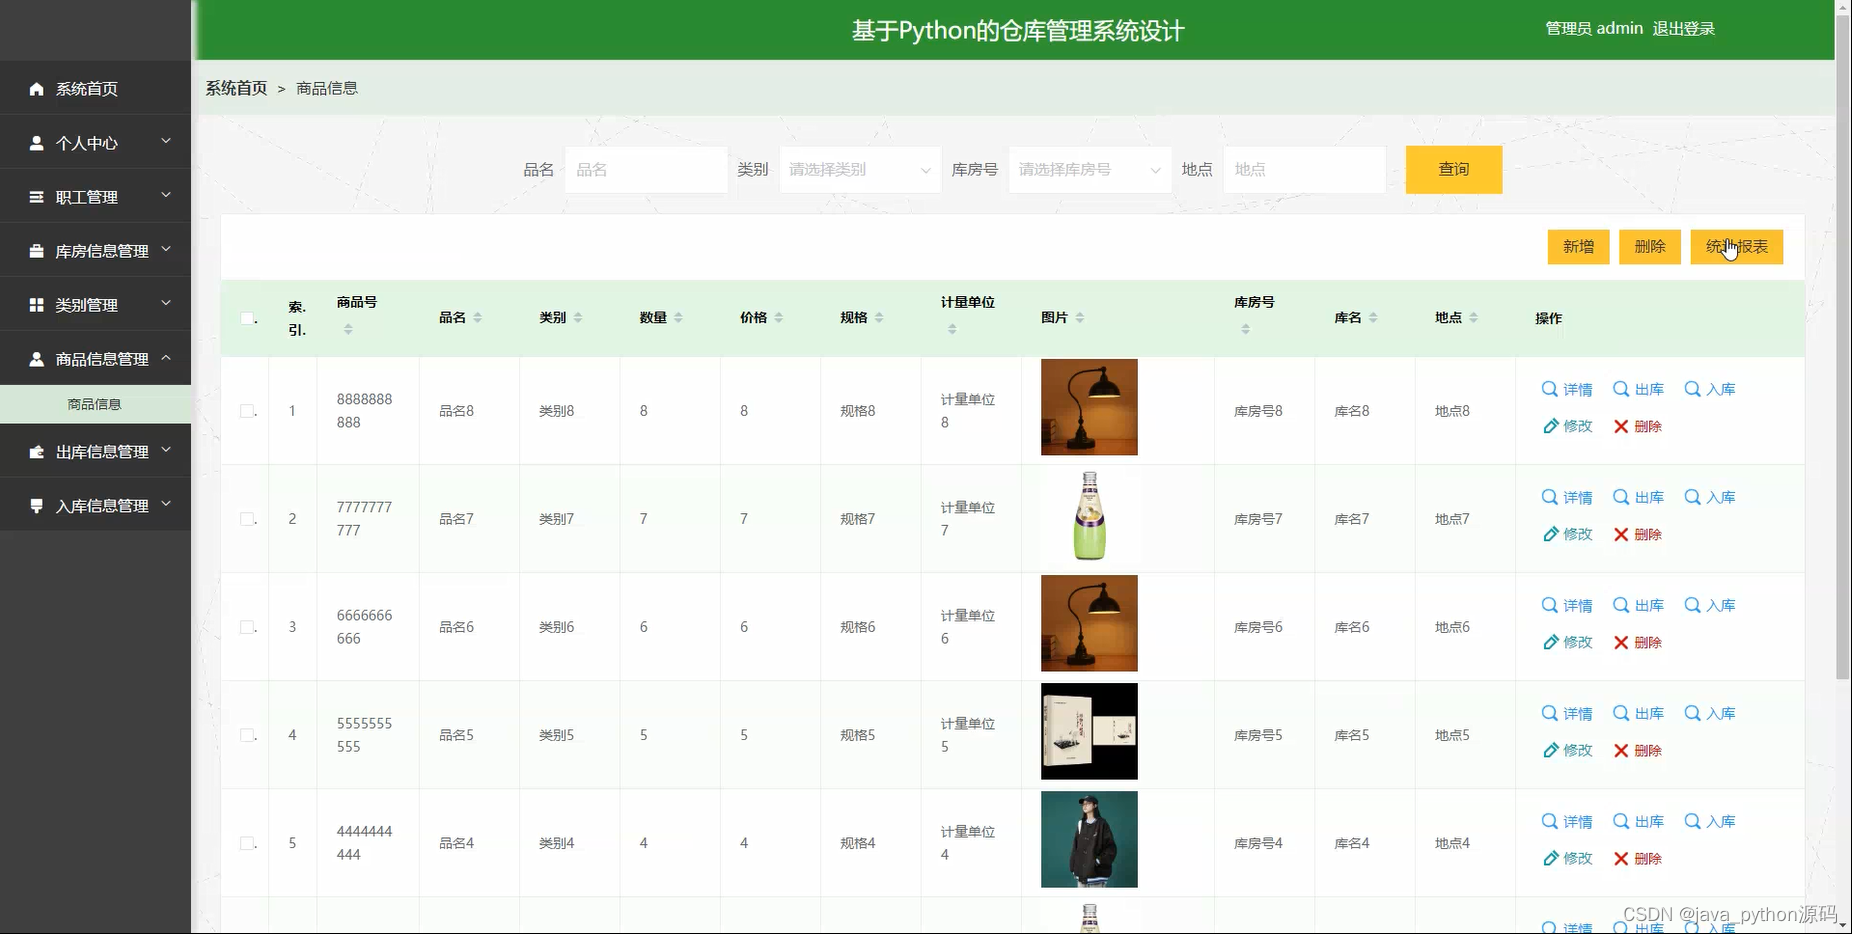Image resolution: width=1852 pixels, height=934 pixels.
Task: Delete the 品名6 row
Action: 1638,642
